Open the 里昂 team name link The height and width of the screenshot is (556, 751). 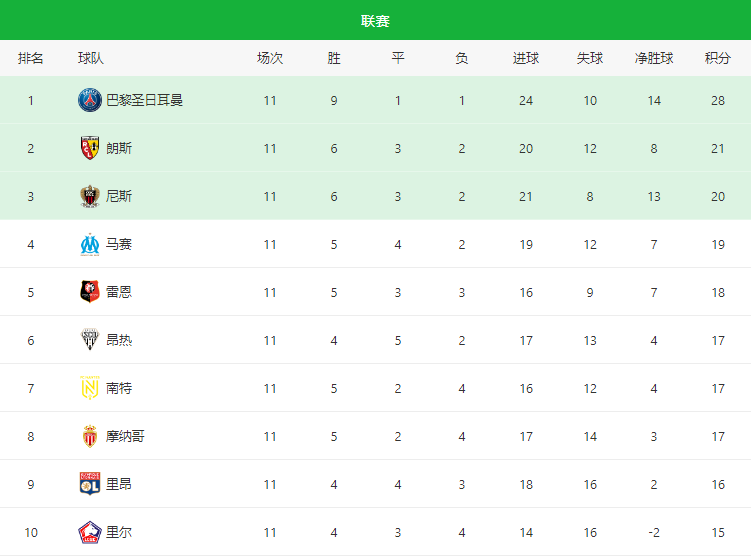tap(119, 484)
